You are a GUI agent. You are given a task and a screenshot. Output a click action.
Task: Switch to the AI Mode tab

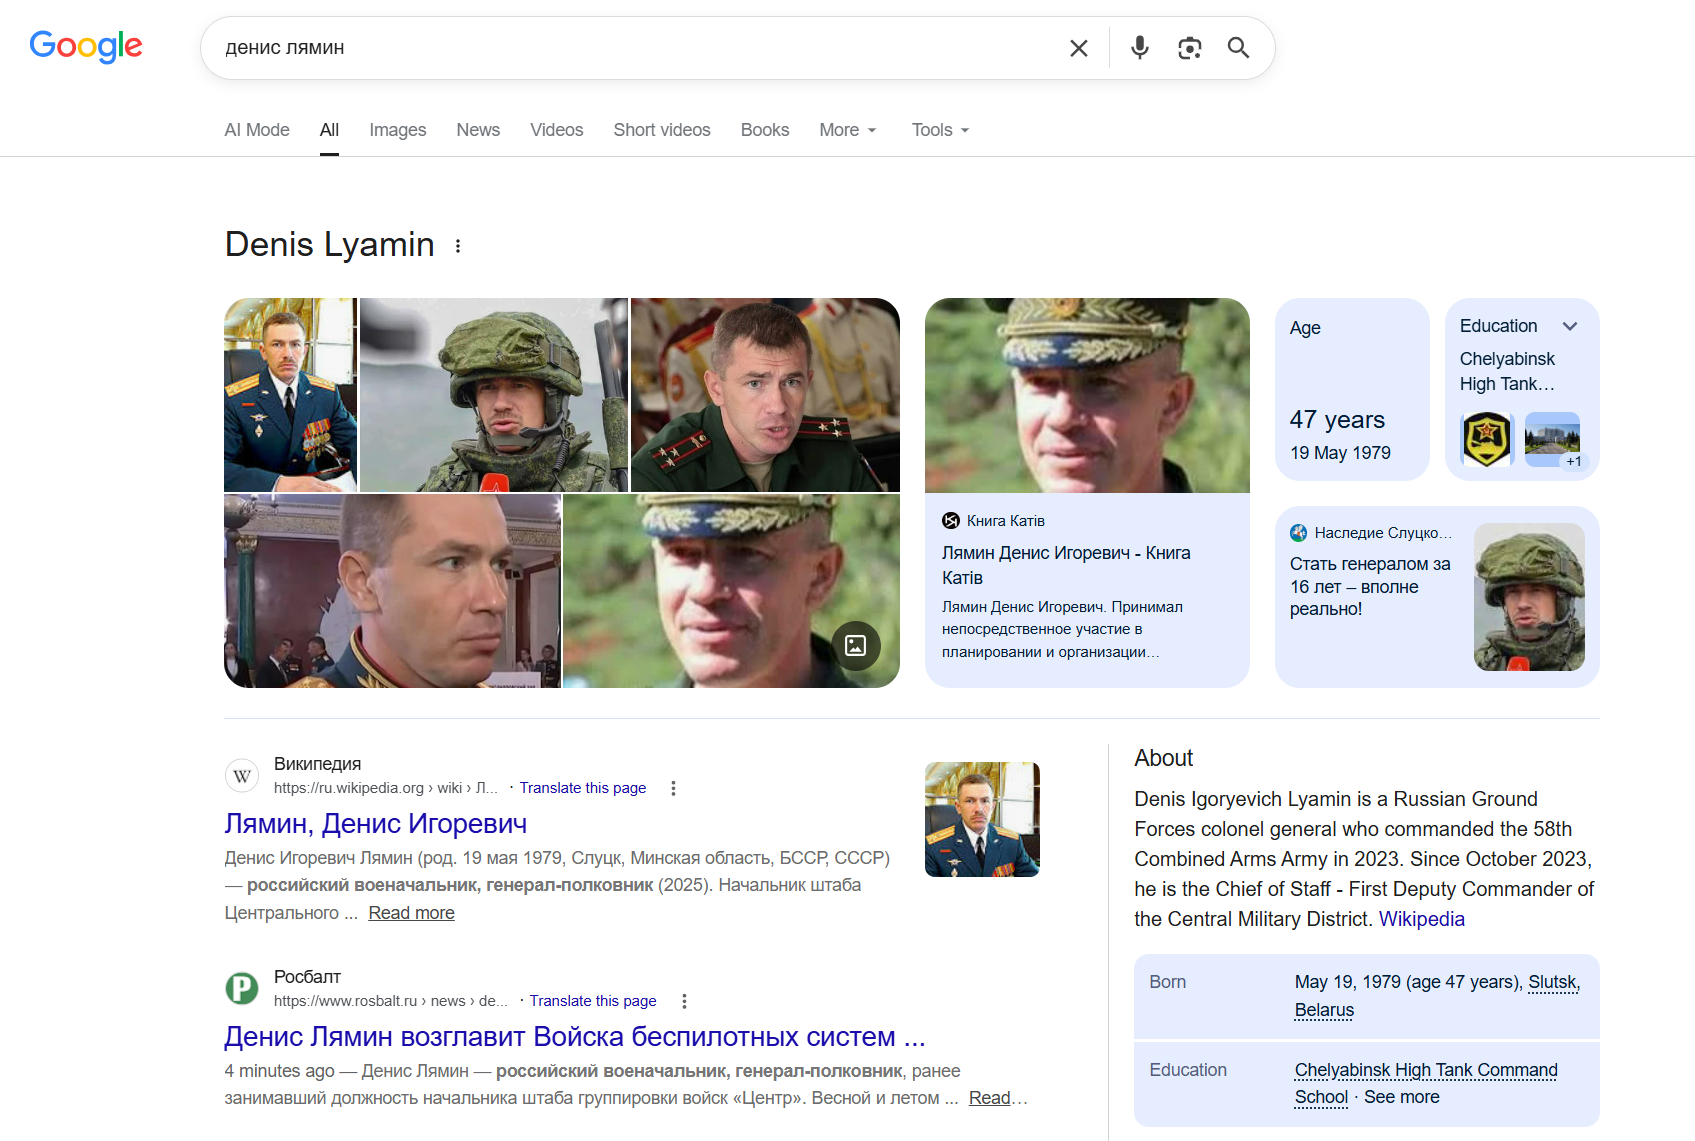[257, 130]
